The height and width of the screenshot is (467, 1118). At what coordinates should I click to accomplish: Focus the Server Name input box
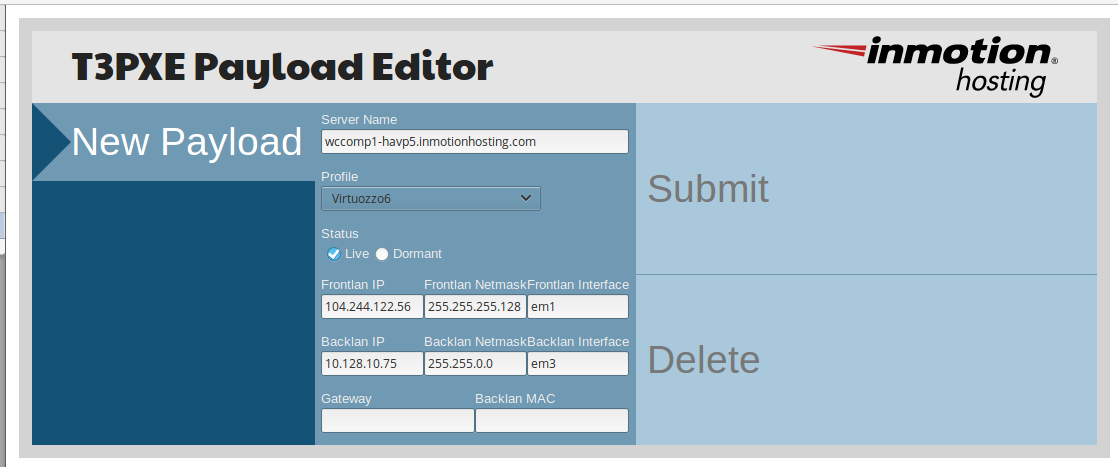(474, 142)
